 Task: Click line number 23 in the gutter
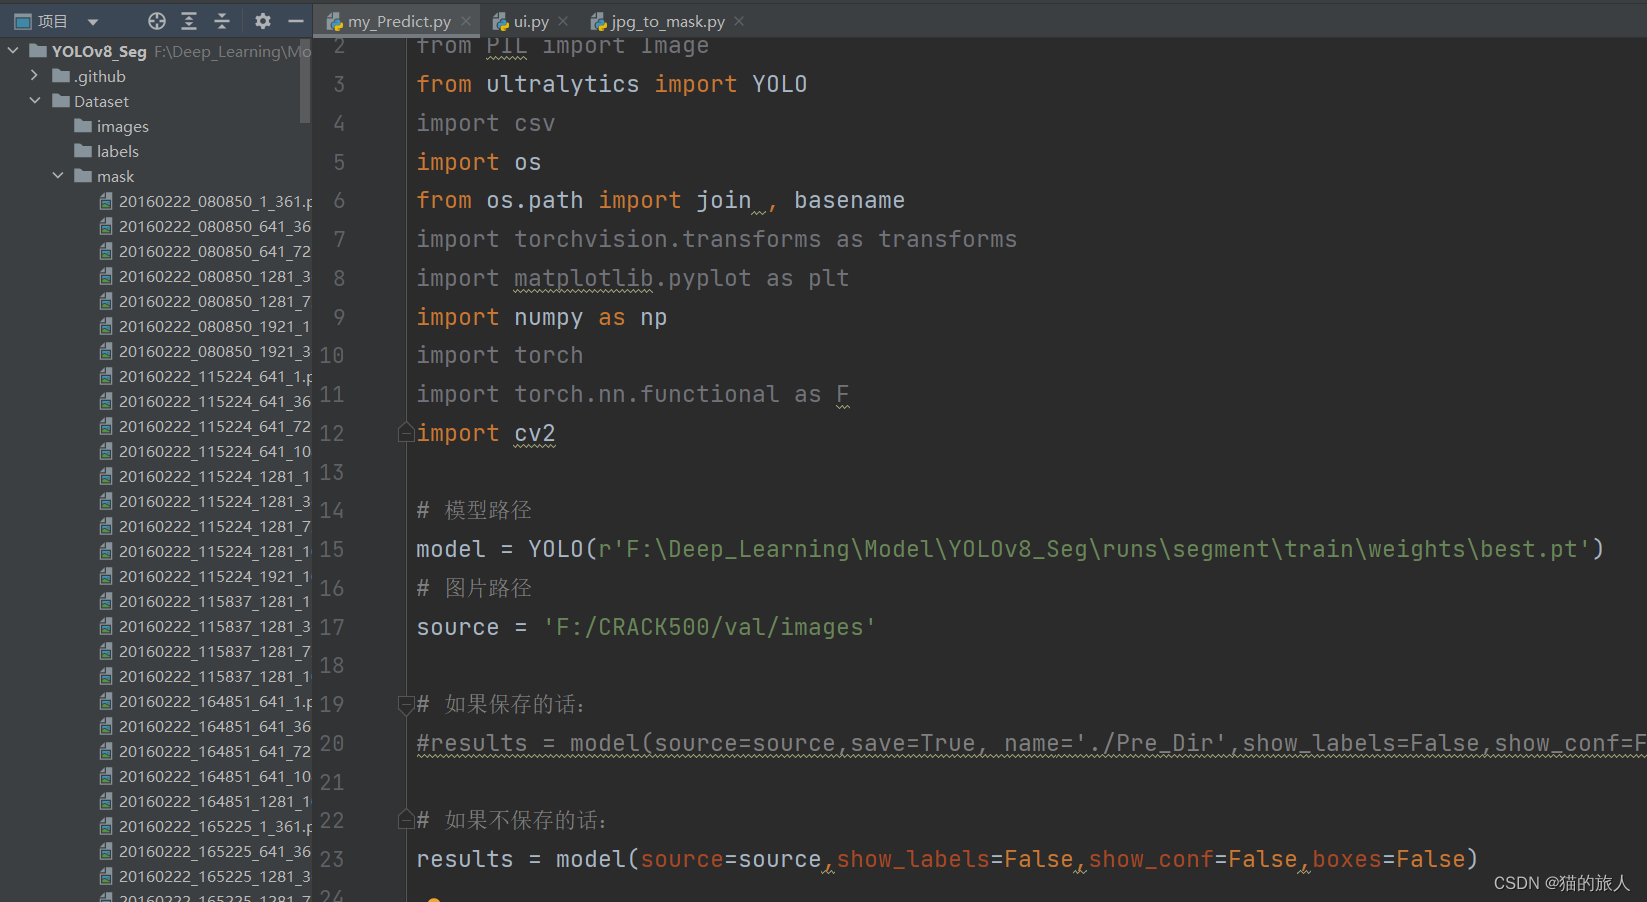tap(332, 860)
